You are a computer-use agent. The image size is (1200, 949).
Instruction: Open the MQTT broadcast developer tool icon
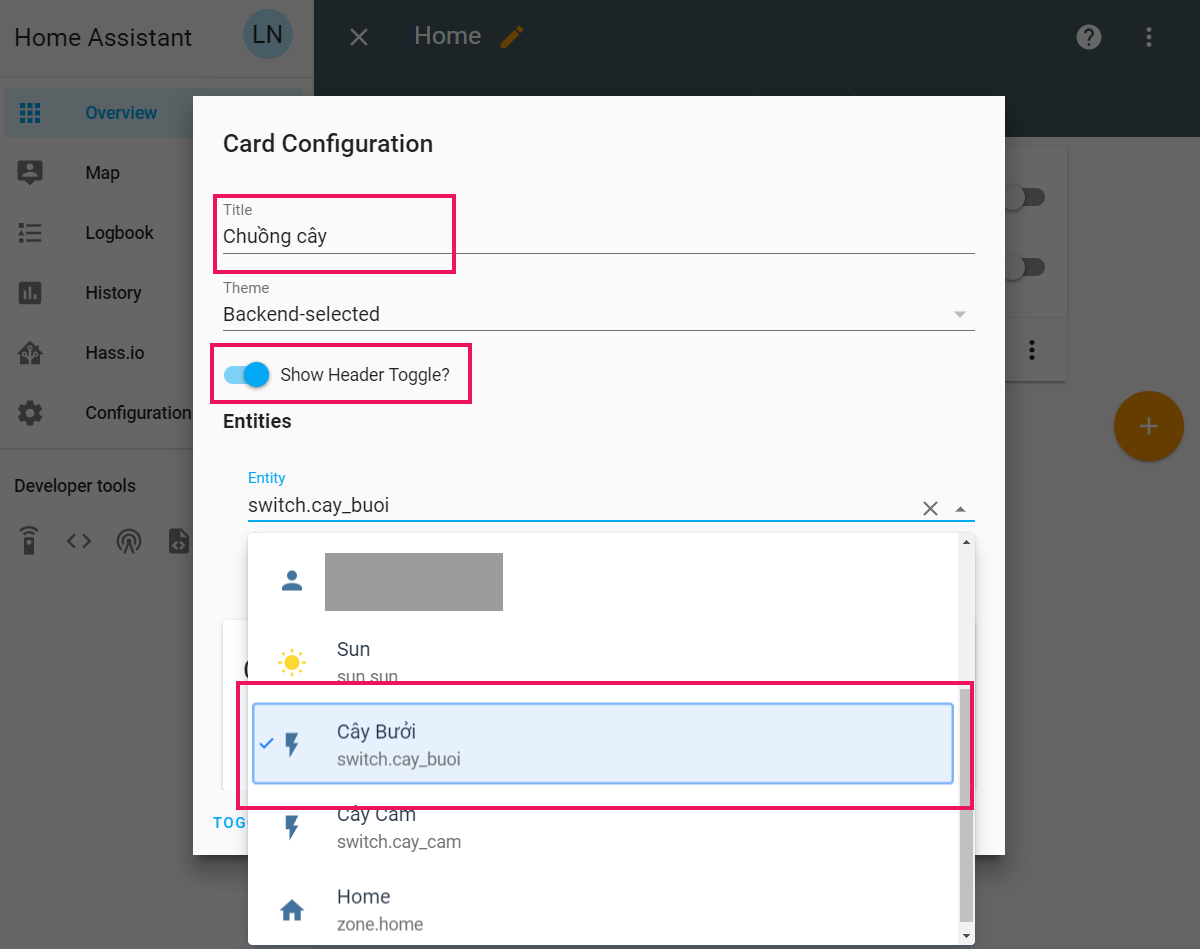pyautogui.click(x=128, y=541)
